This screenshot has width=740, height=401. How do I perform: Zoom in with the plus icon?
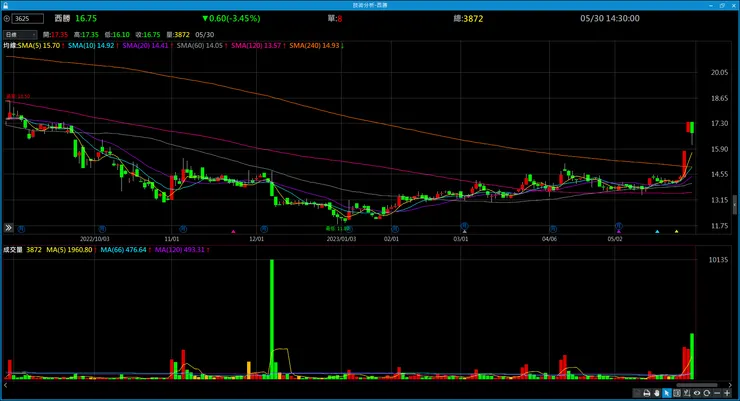(727, 393)
